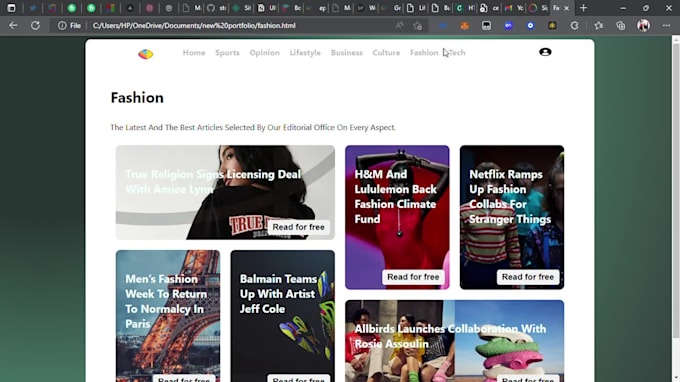This screenshot has width=680, height=382.
Task: Click 'H&M And Lululemon Back Fashion' headline
Action: pyautogui.click(x=396, y=196)
